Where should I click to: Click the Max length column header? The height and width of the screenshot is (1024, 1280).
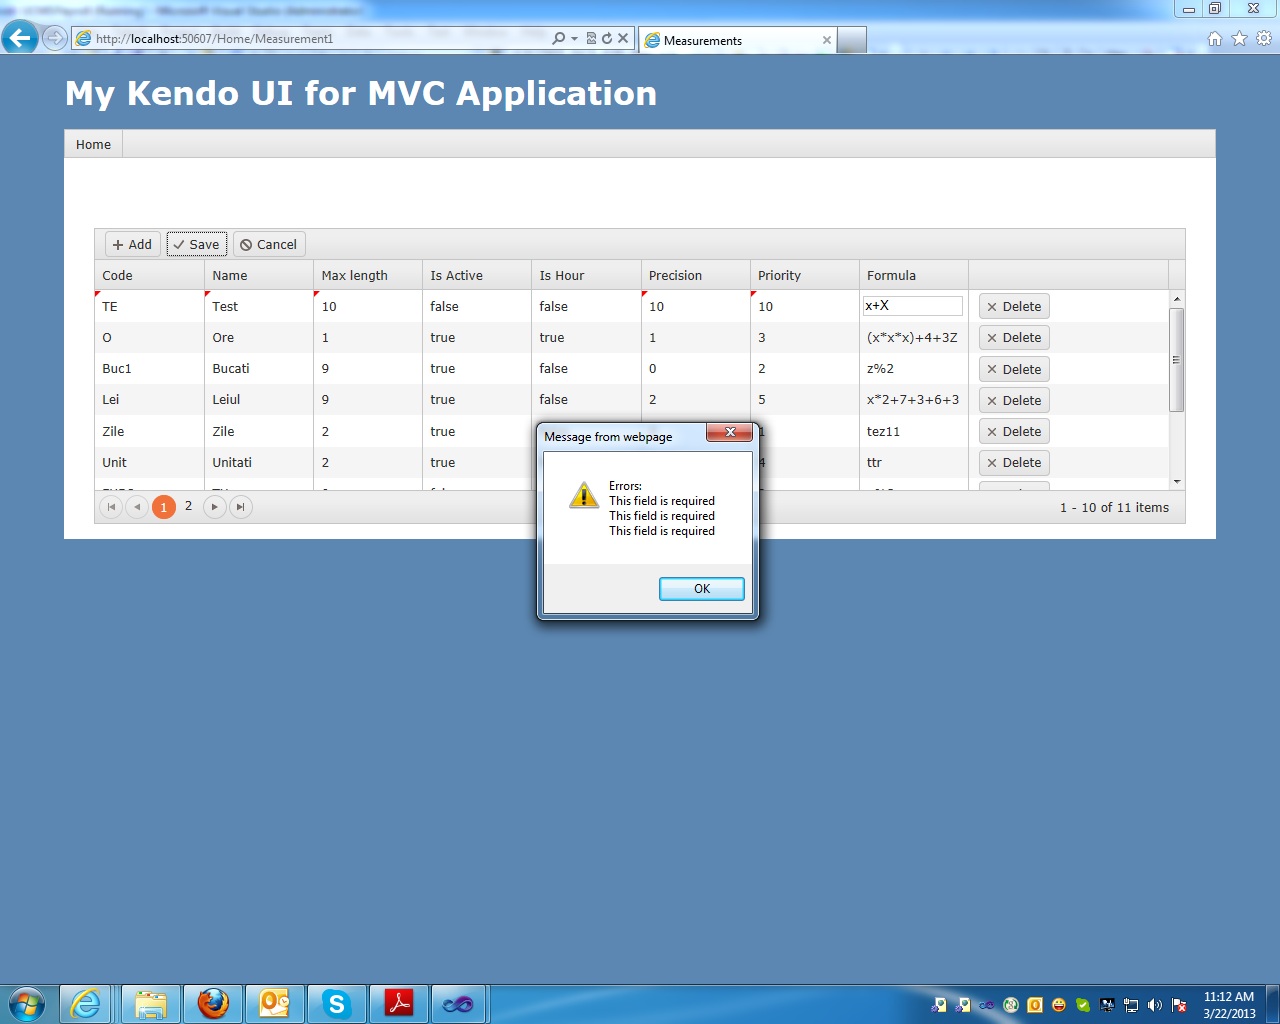tap(367, 275)
